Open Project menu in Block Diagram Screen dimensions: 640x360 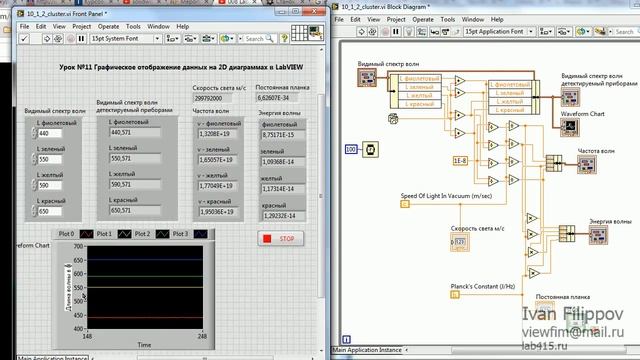pos(396,20)
